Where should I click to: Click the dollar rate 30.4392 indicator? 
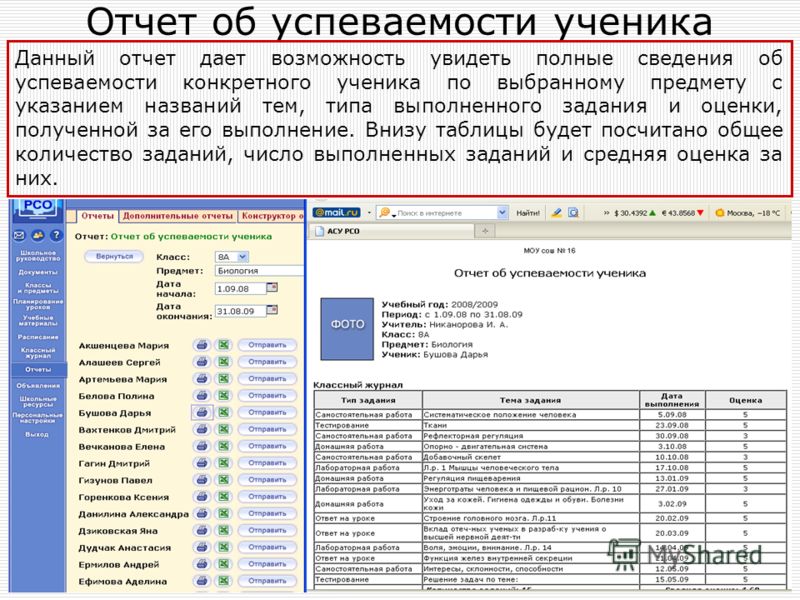pyautogui.click(x=635, y=213)
